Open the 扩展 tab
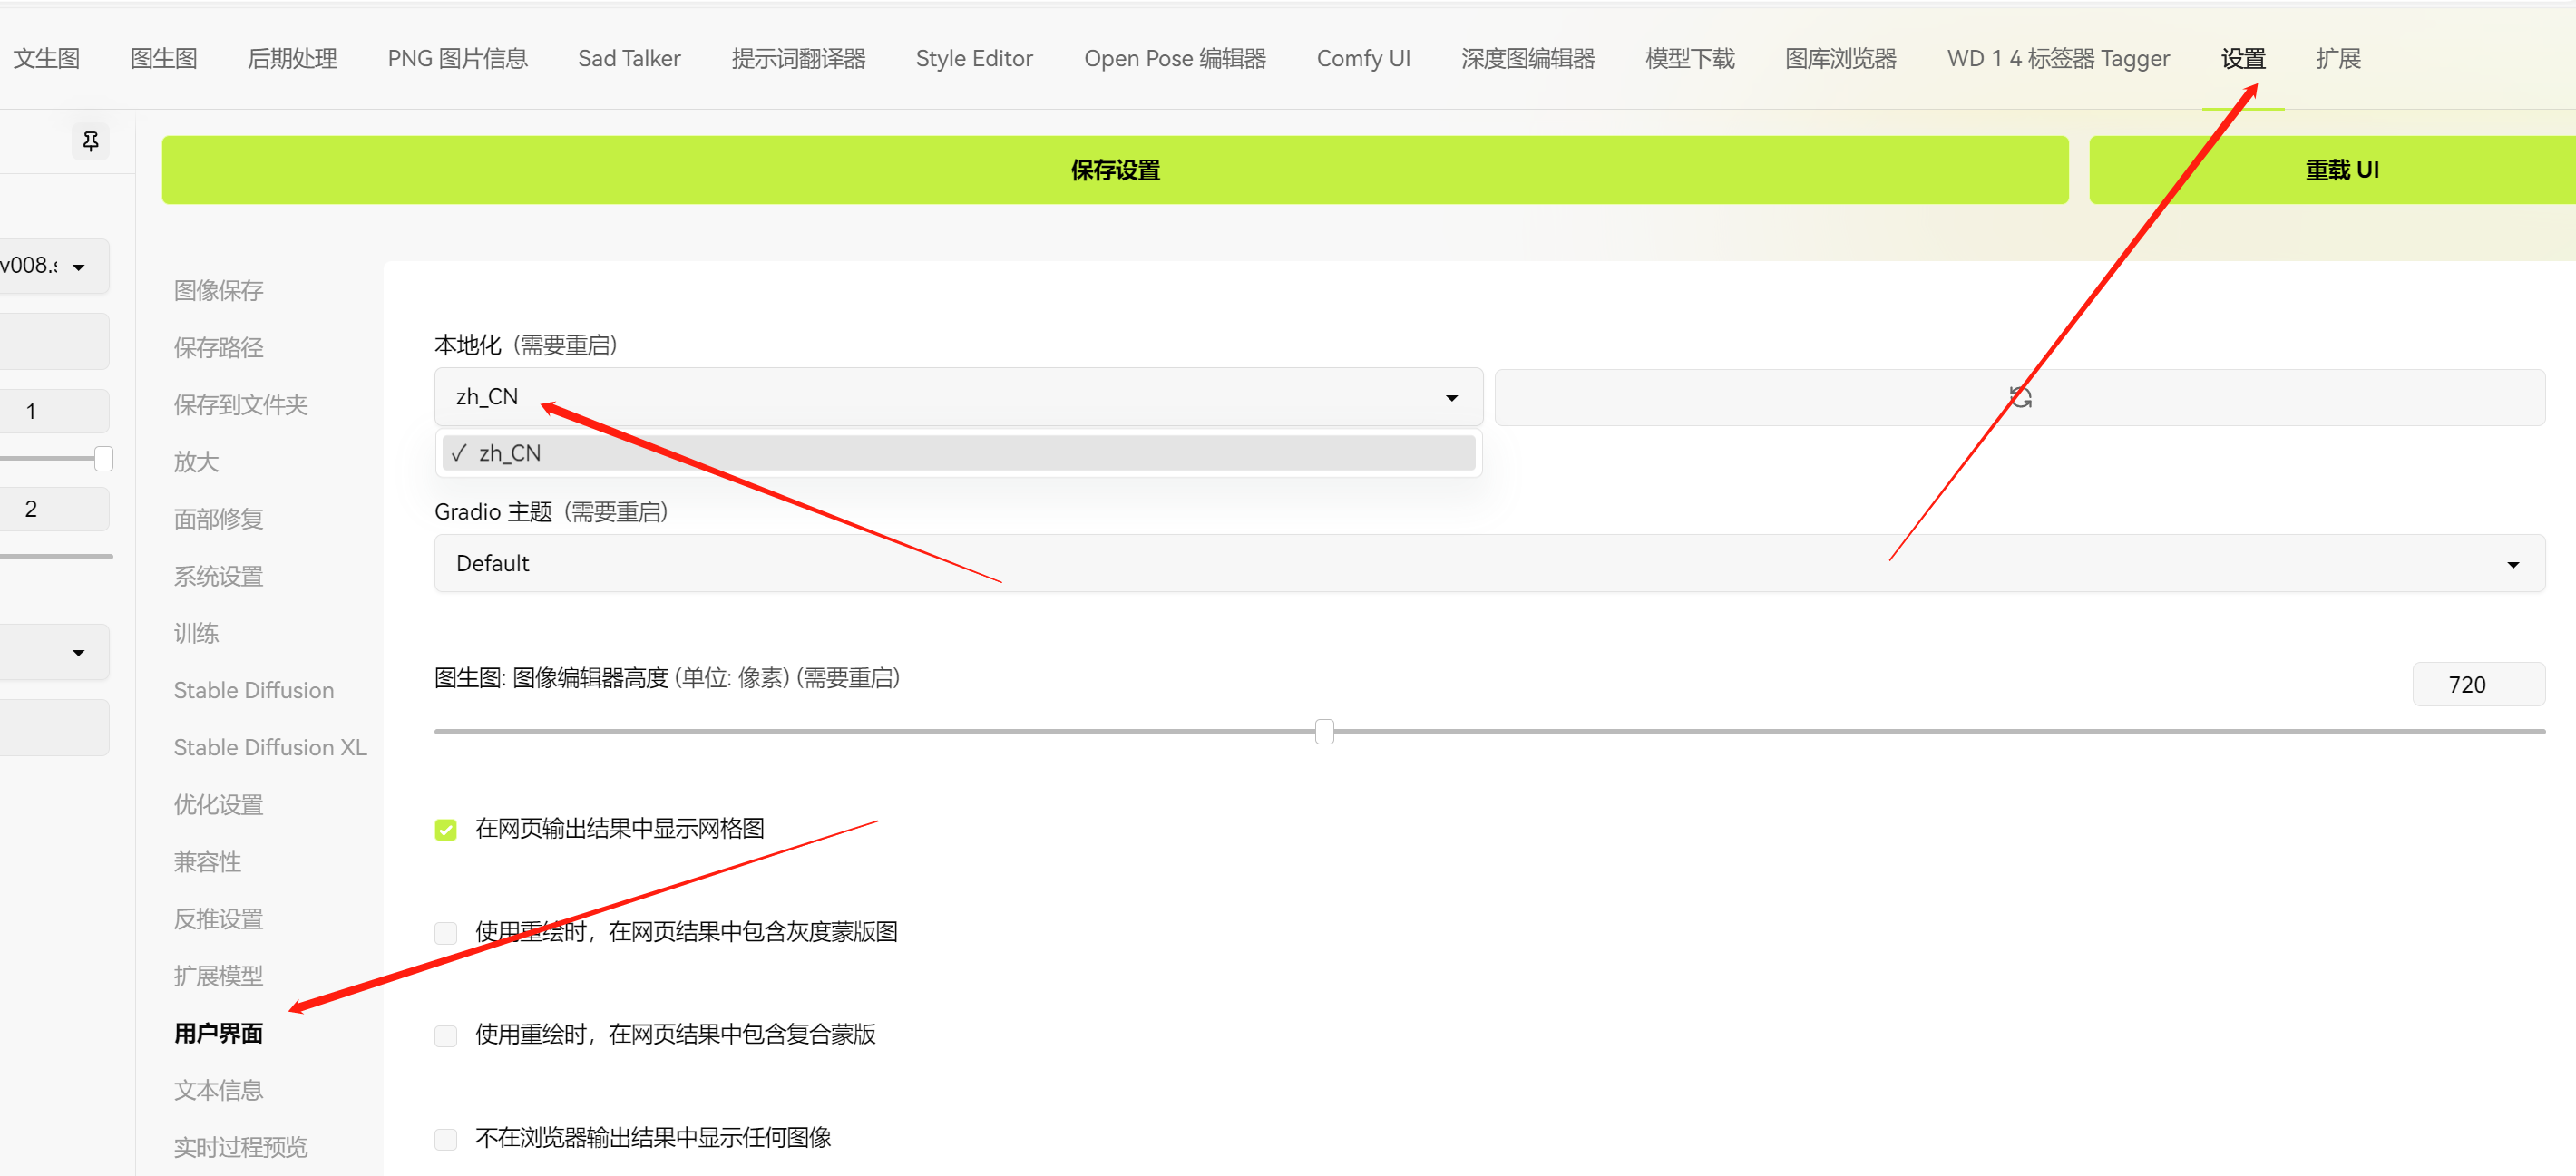 tap(2338, 58)
